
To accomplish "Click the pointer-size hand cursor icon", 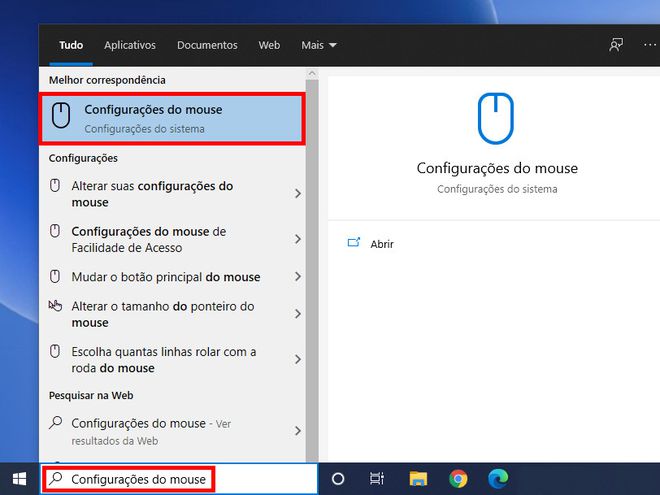I will click(x=55, y=305).
